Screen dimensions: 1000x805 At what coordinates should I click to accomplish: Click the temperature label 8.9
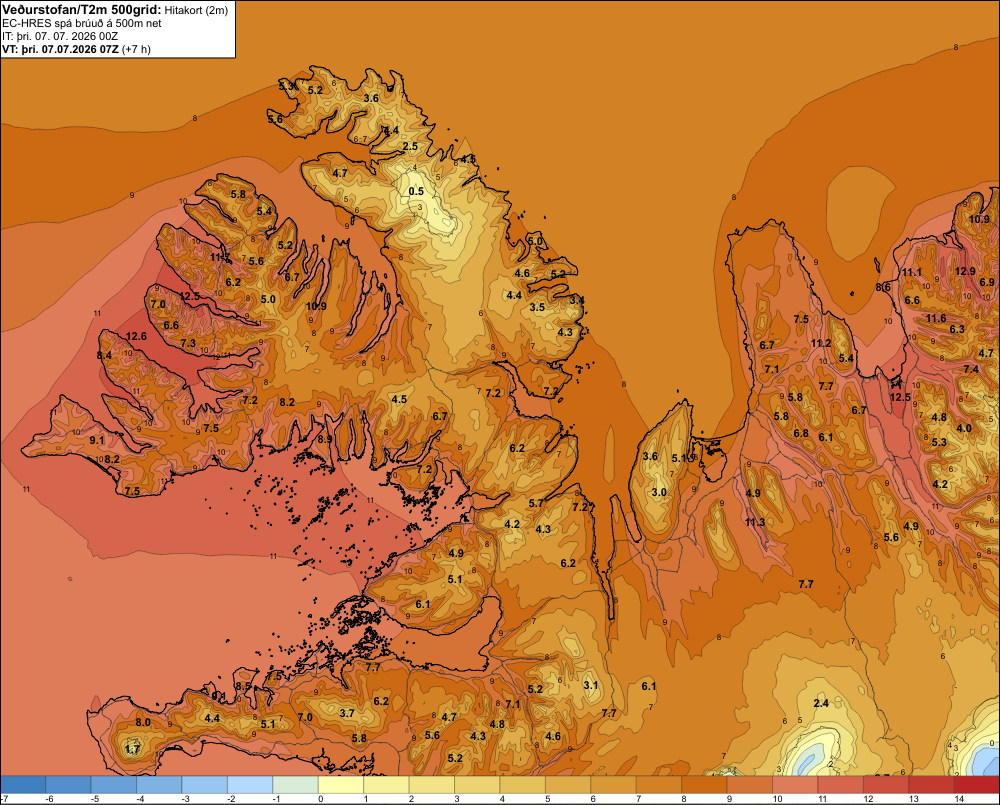[325, 439]
